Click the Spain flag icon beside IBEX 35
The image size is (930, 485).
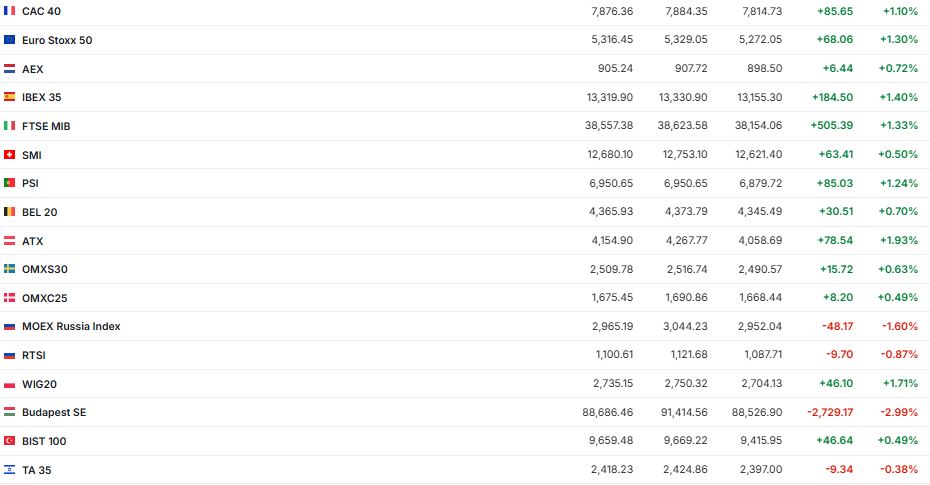click(10, 97)
